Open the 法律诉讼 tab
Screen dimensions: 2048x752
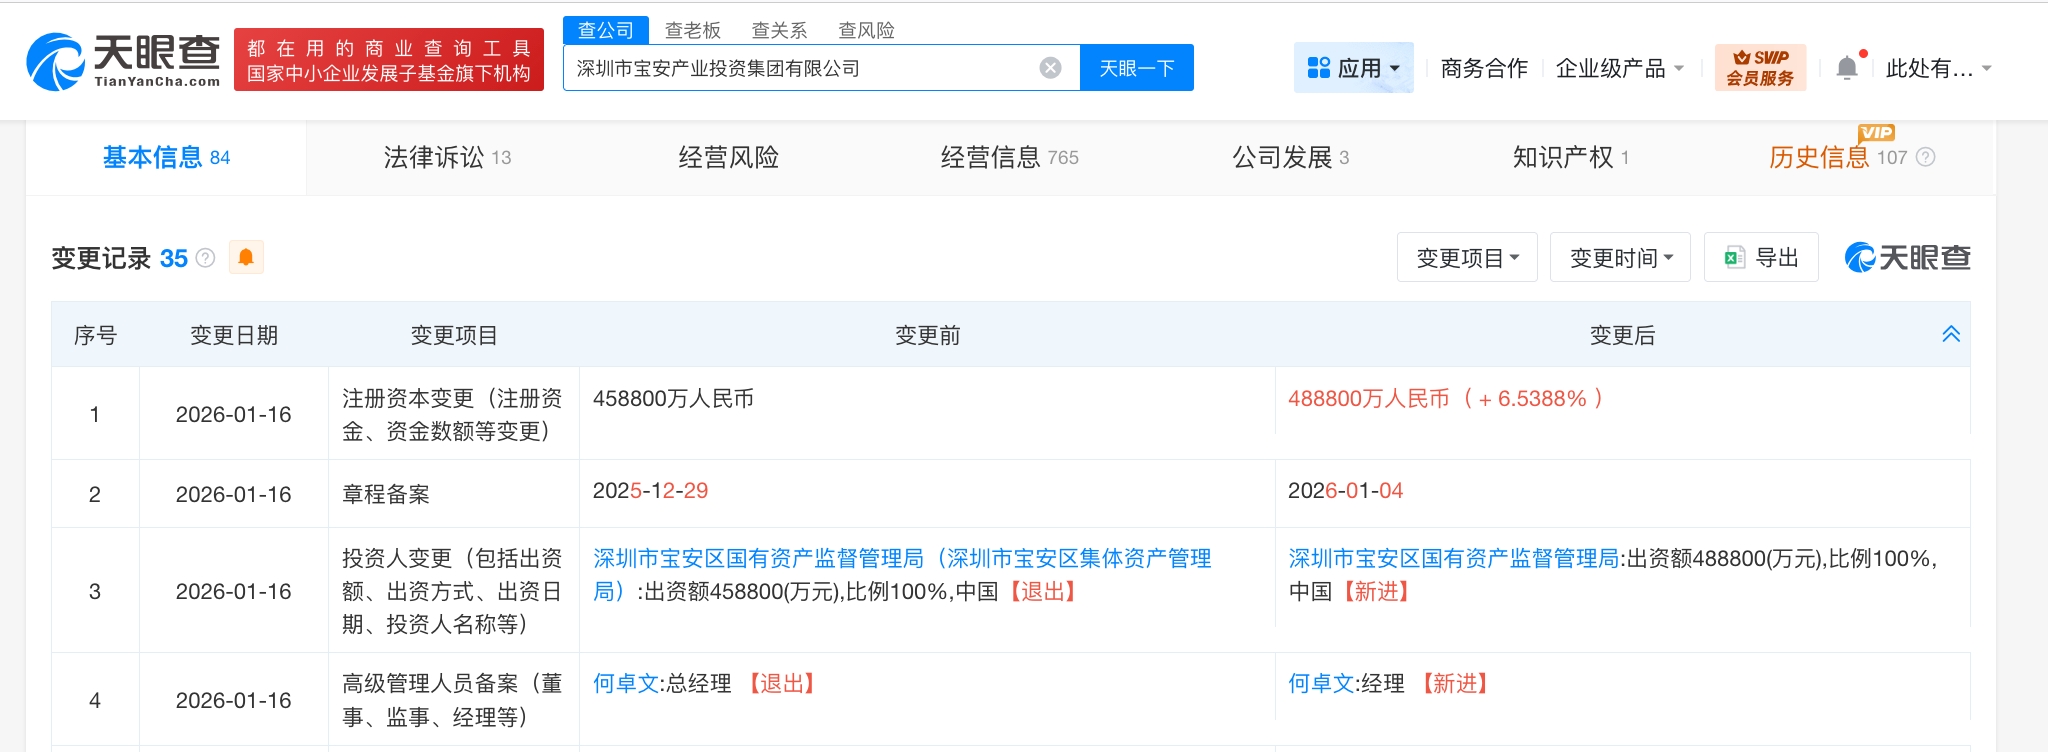[x=447, y=157]
